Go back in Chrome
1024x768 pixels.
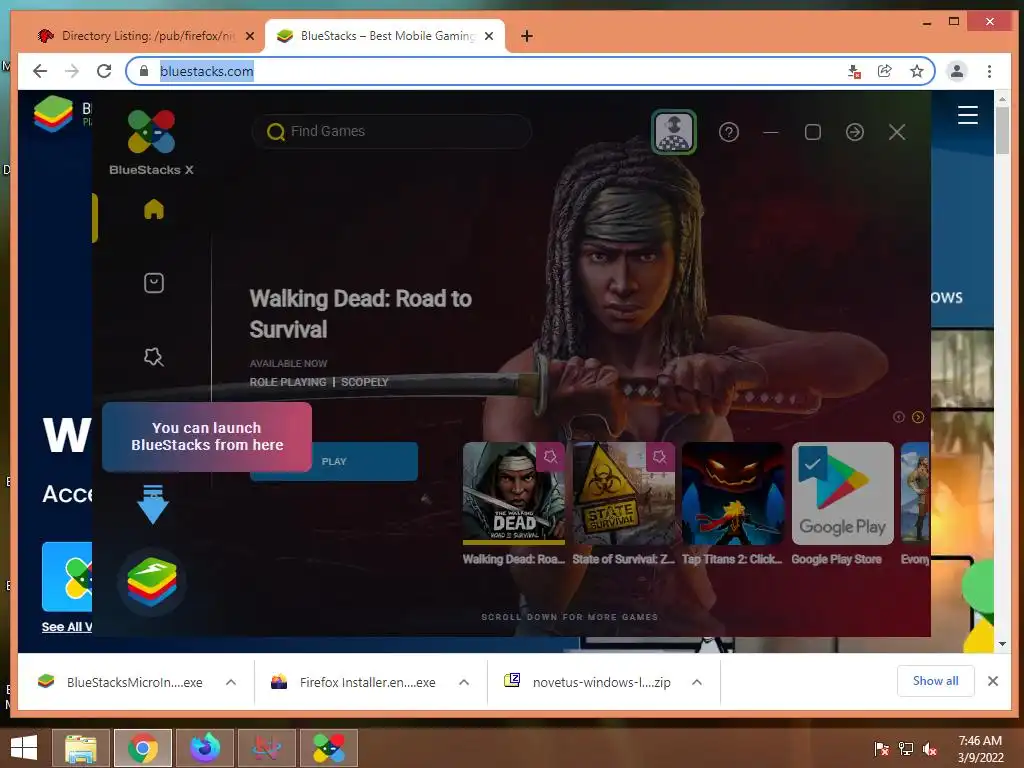40,71
